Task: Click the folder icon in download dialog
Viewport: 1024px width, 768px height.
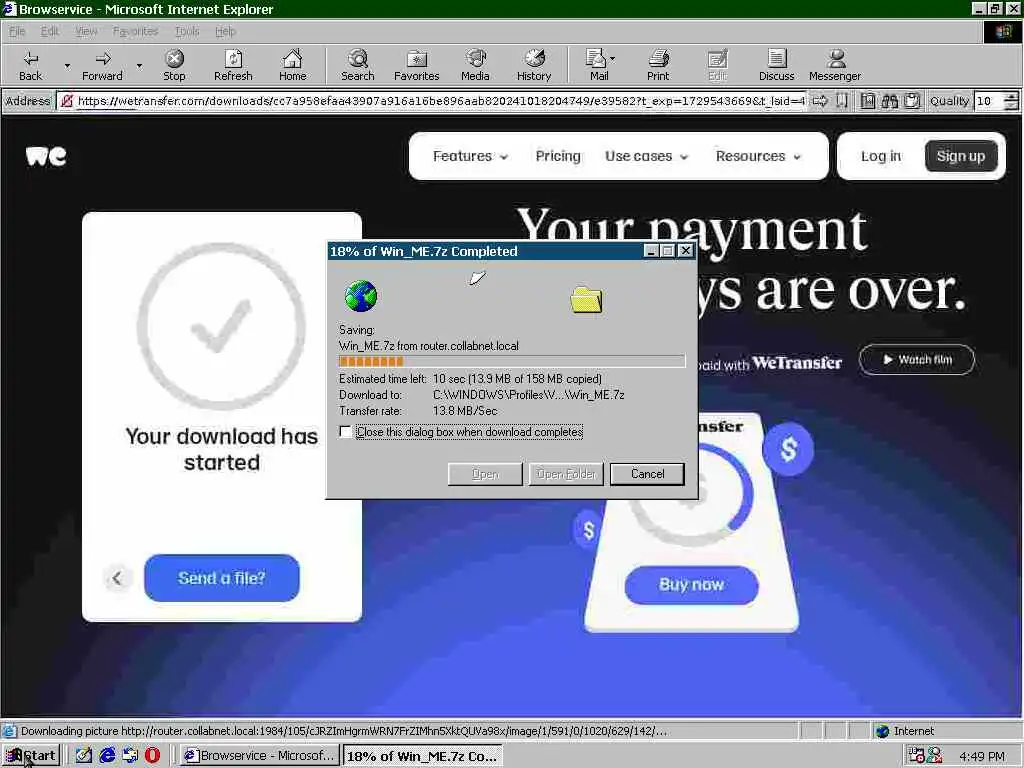Action: (586, 300)
